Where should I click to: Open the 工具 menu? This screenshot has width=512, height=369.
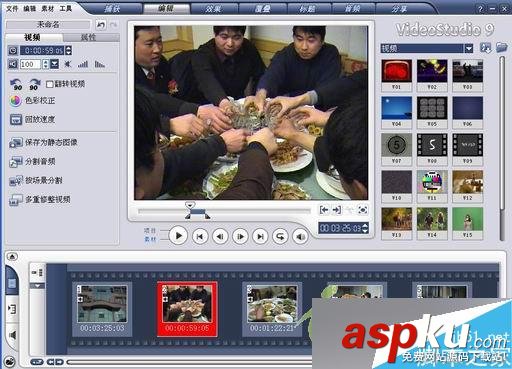click(65, 8)
